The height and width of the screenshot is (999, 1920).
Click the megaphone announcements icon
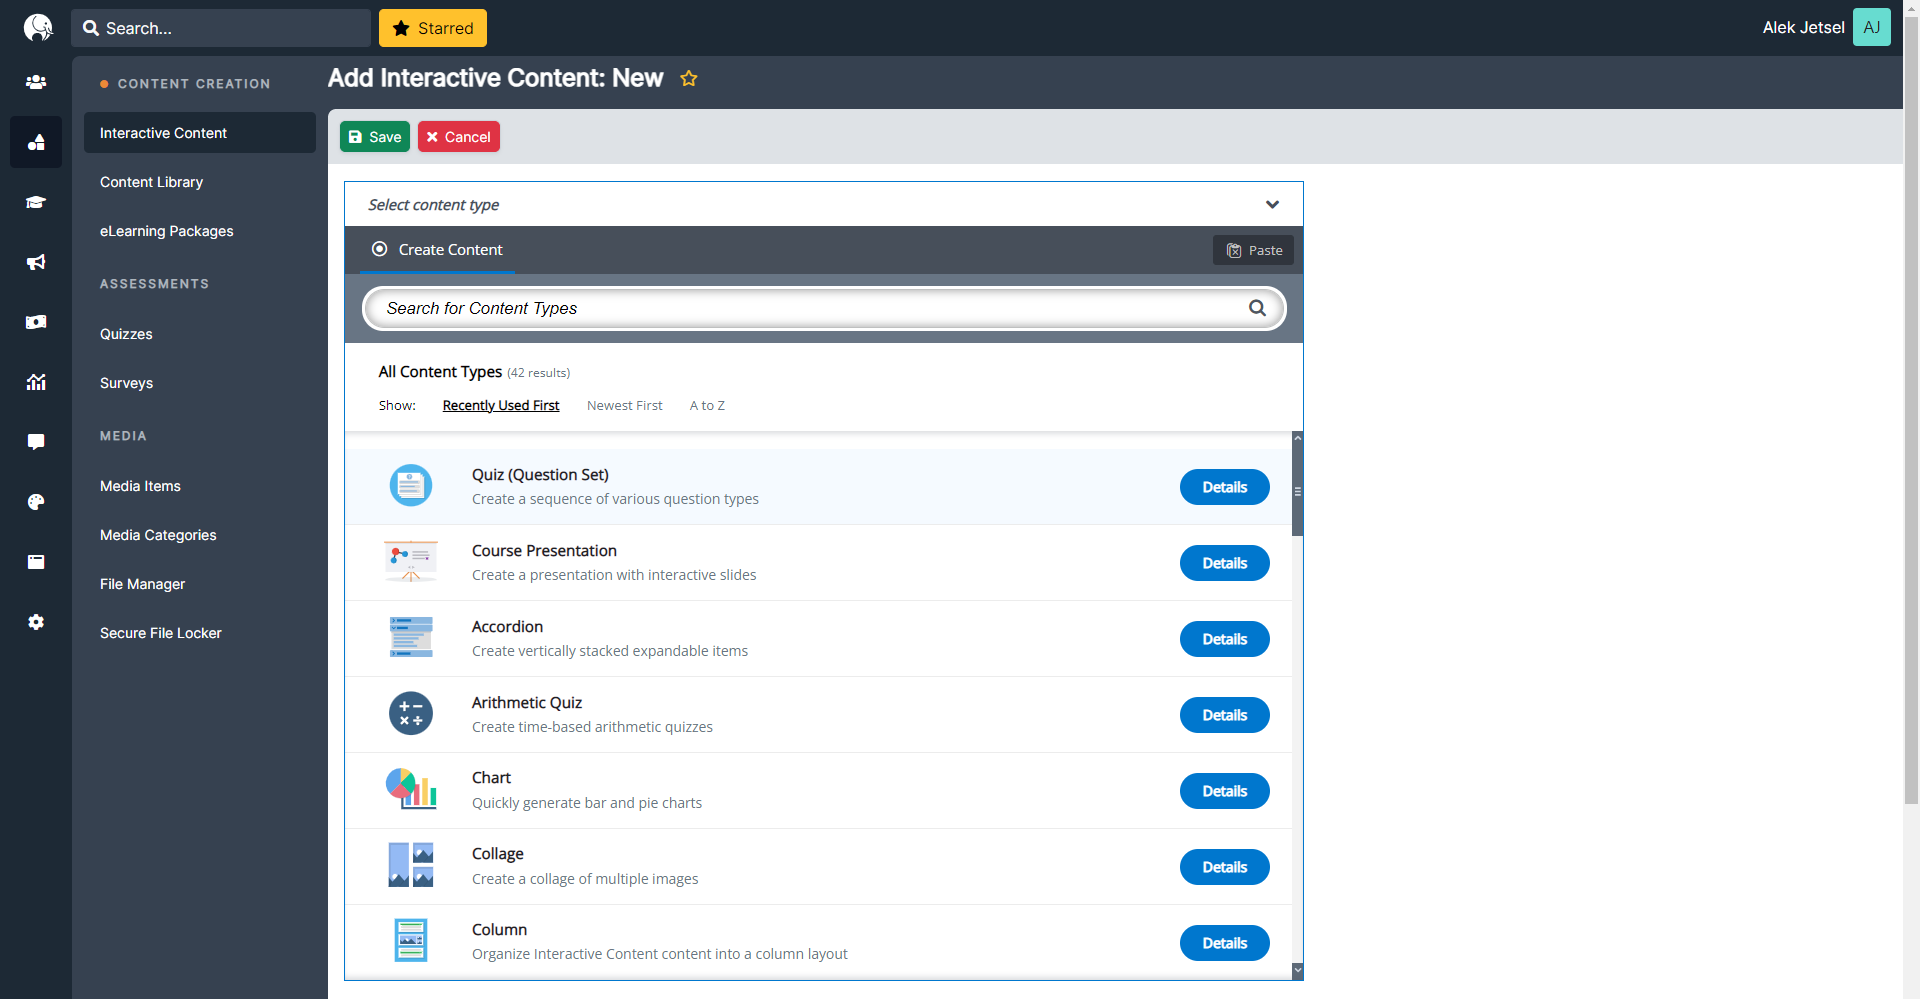[x=36, y=262]
